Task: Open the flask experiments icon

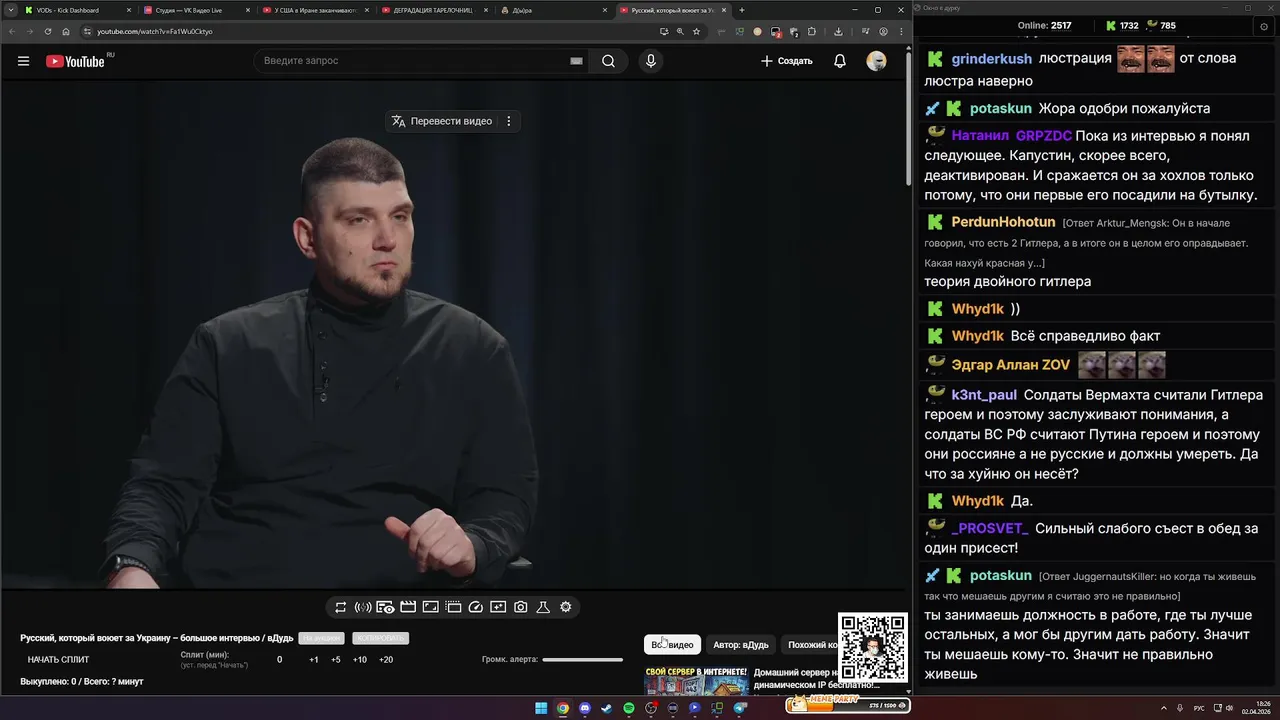Action: [543, 607]
